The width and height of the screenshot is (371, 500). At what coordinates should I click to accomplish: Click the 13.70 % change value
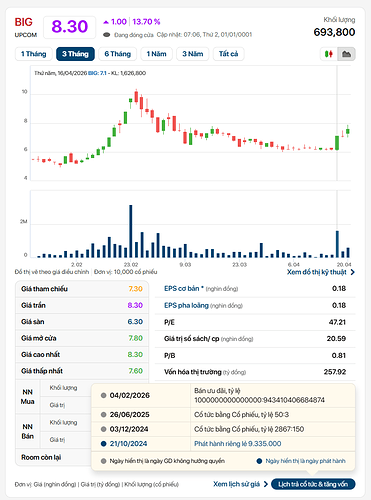pyautogui.click(x=146, y=22)
